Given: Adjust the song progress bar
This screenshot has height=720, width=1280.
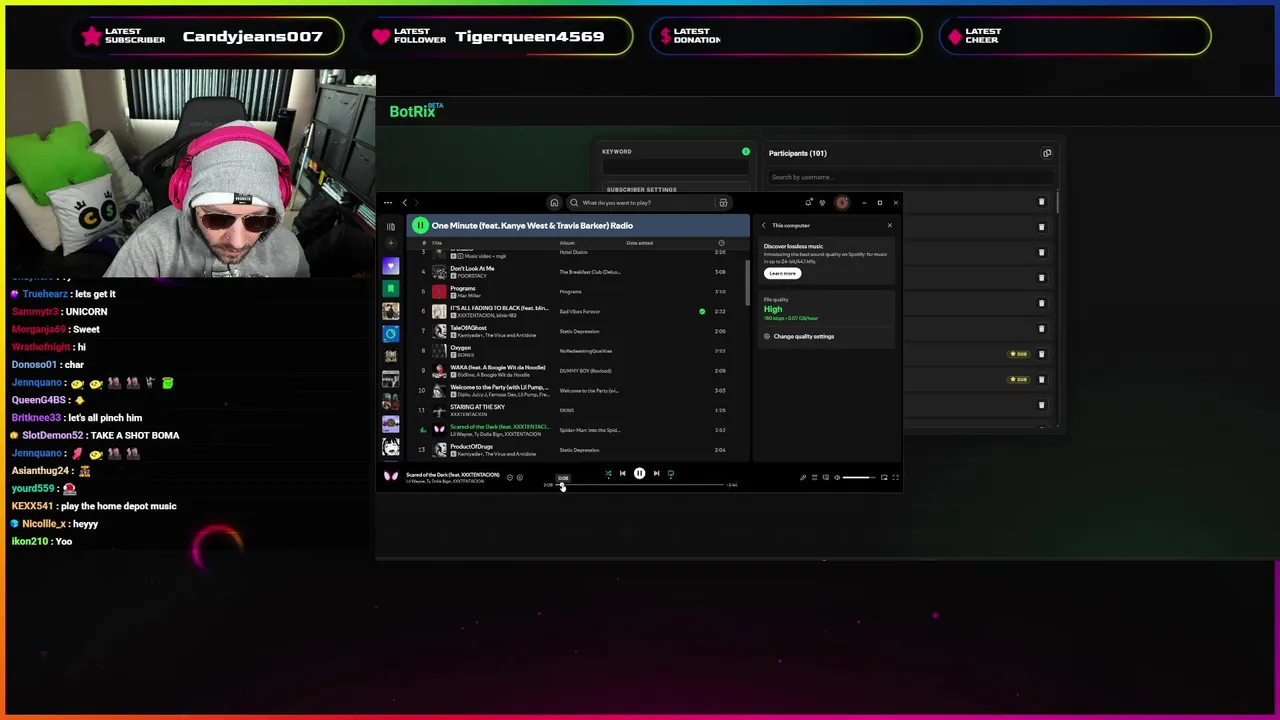Looking at the screenshot, I should click(640, 485).
